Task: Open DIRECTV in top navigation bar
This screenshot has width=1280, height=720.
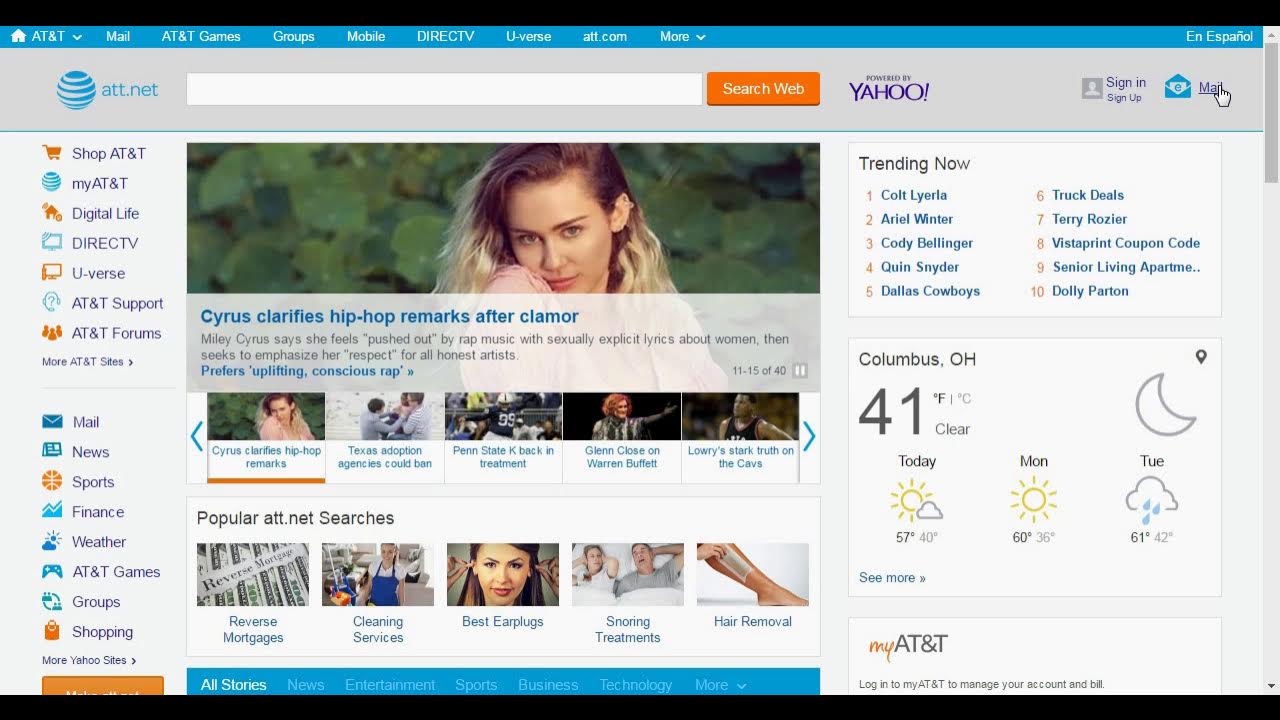Action: [445, 36]
